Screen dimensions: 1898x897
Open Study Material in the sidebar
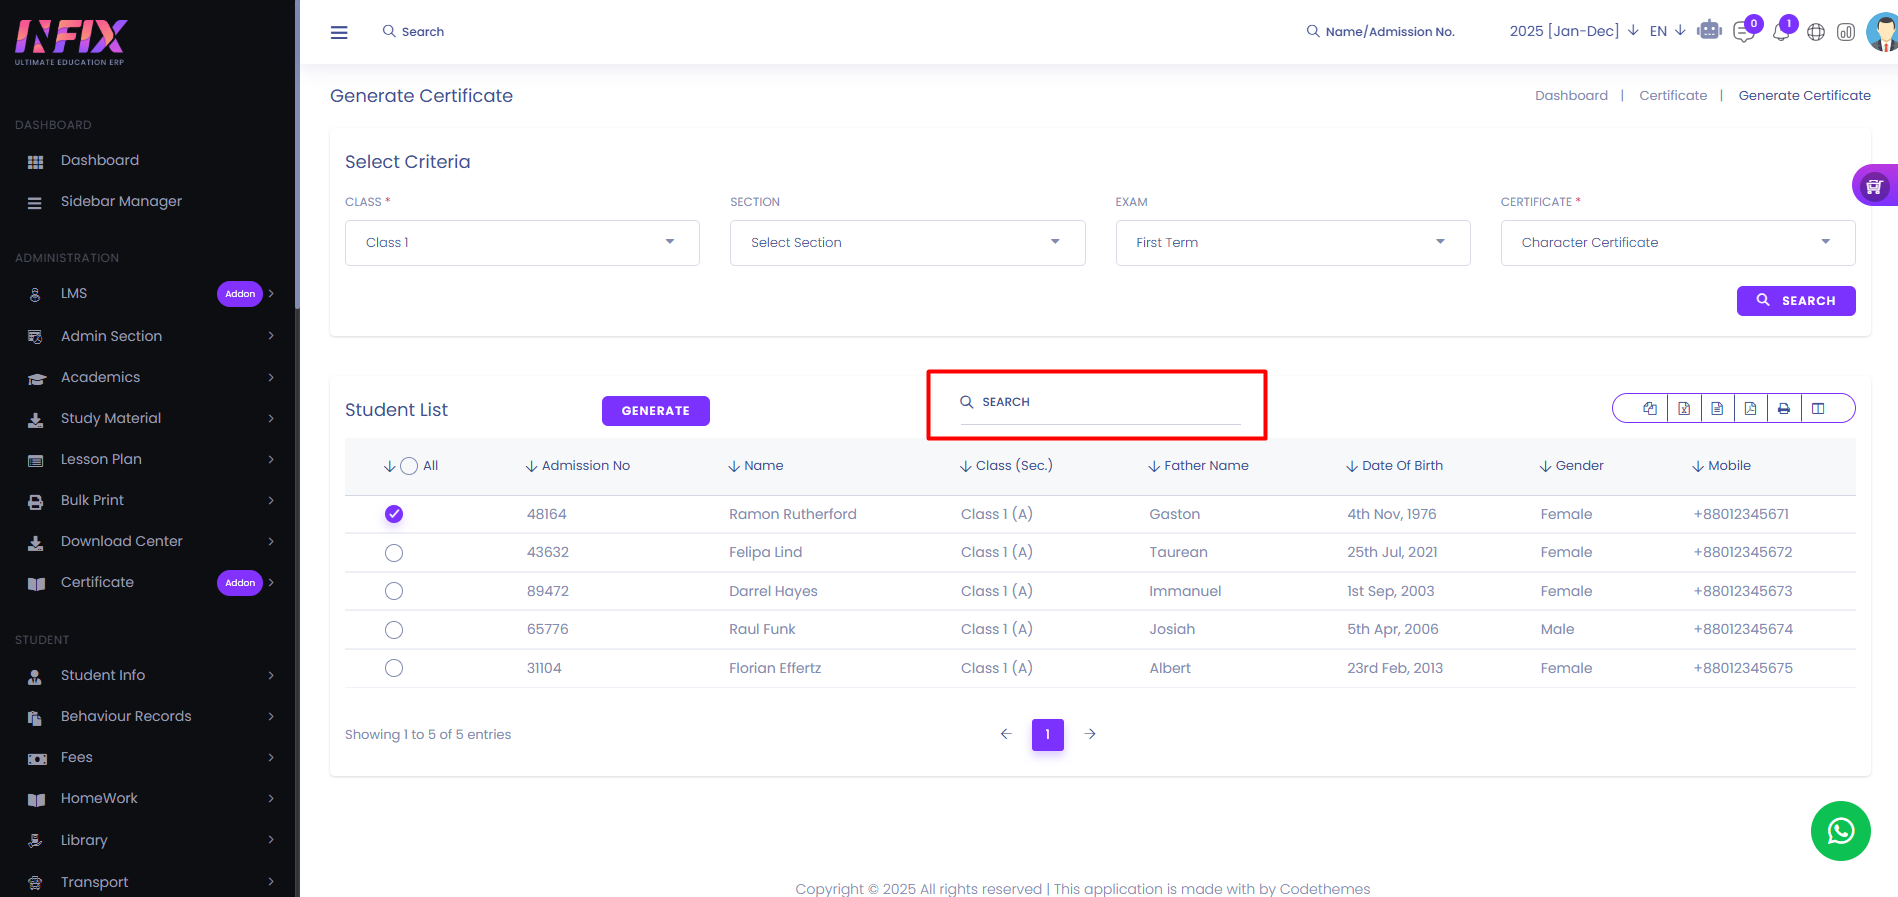148,418
